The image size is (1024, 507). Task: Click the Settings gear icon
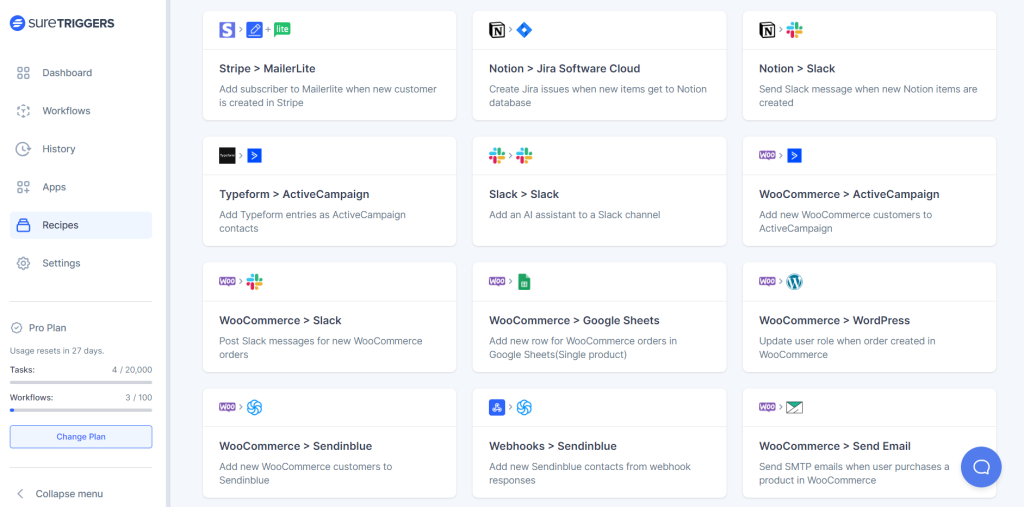point(23,263)
